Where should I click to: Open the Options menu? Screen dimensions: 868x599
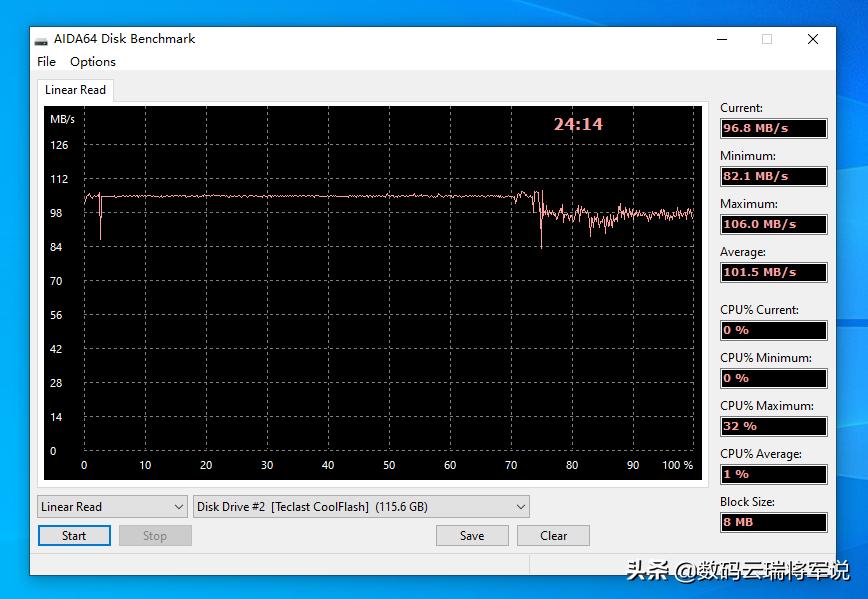92,61
